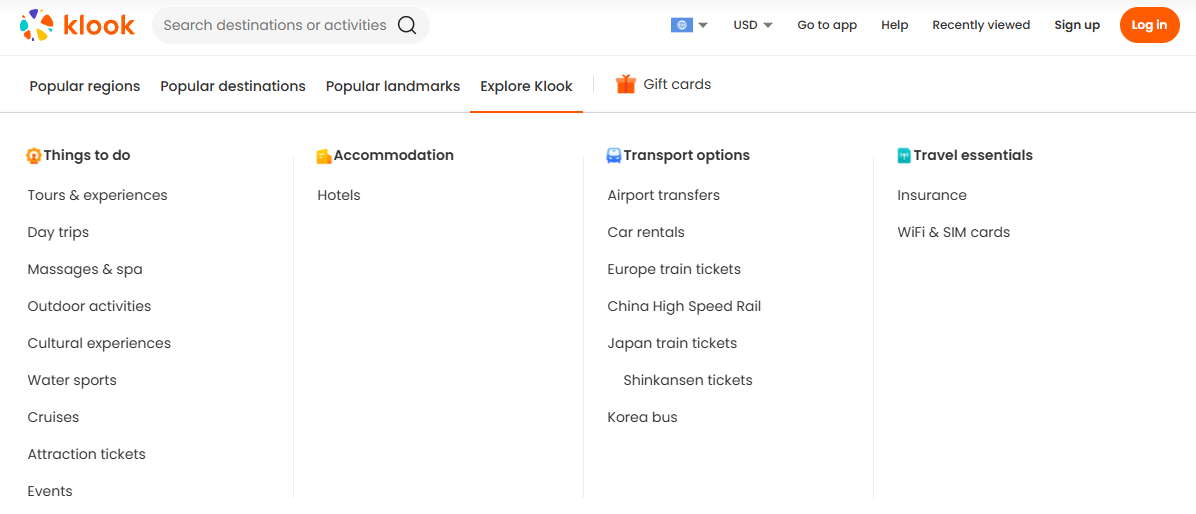
Task: View the Recently viewed items
Action: (981, 25)
